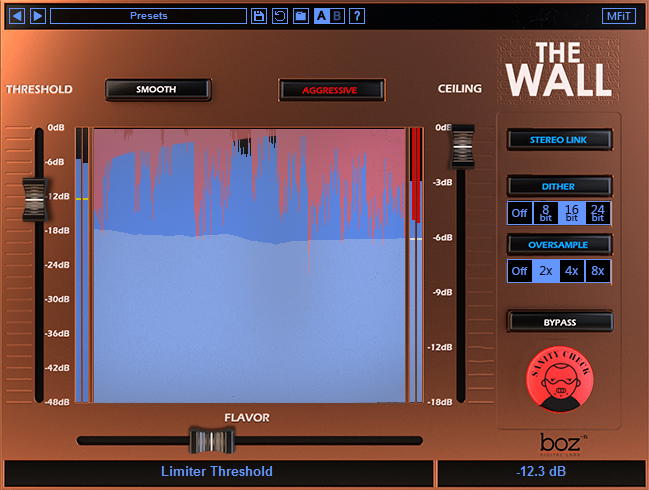
Task: Save preset with floppy disk icon
Action: (x=259, y=16)
